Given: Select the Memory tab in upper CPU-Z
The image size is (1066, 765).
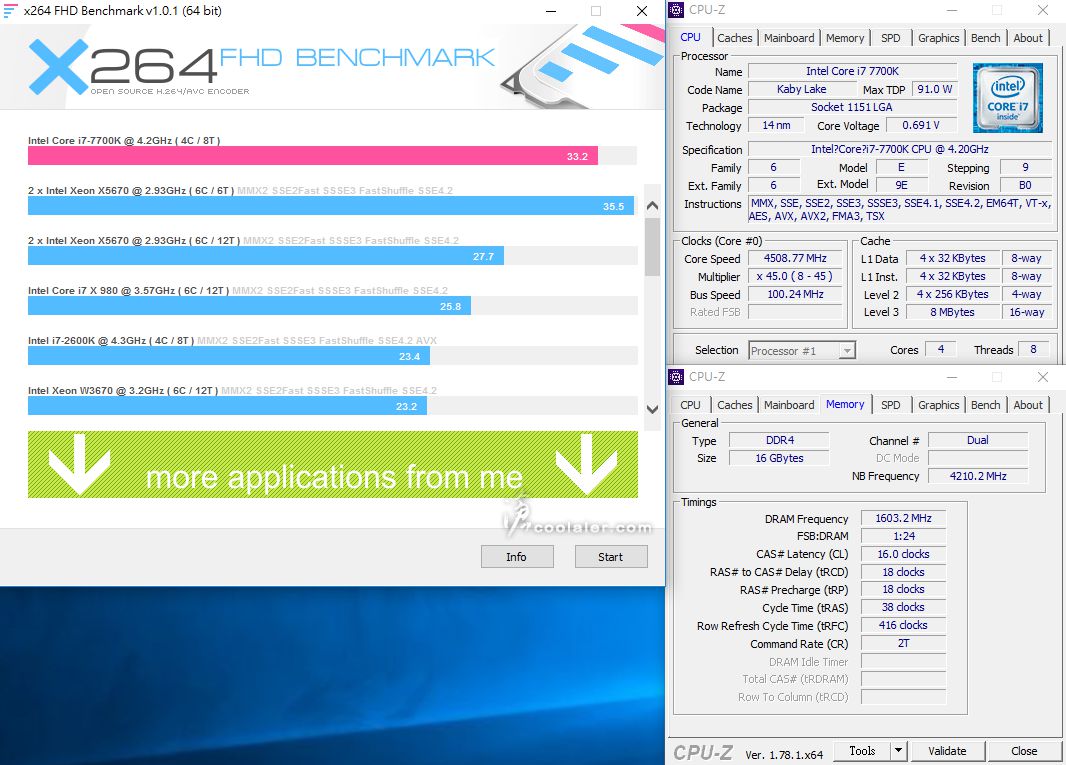Looking at the screenshot, I should point(844,38).
